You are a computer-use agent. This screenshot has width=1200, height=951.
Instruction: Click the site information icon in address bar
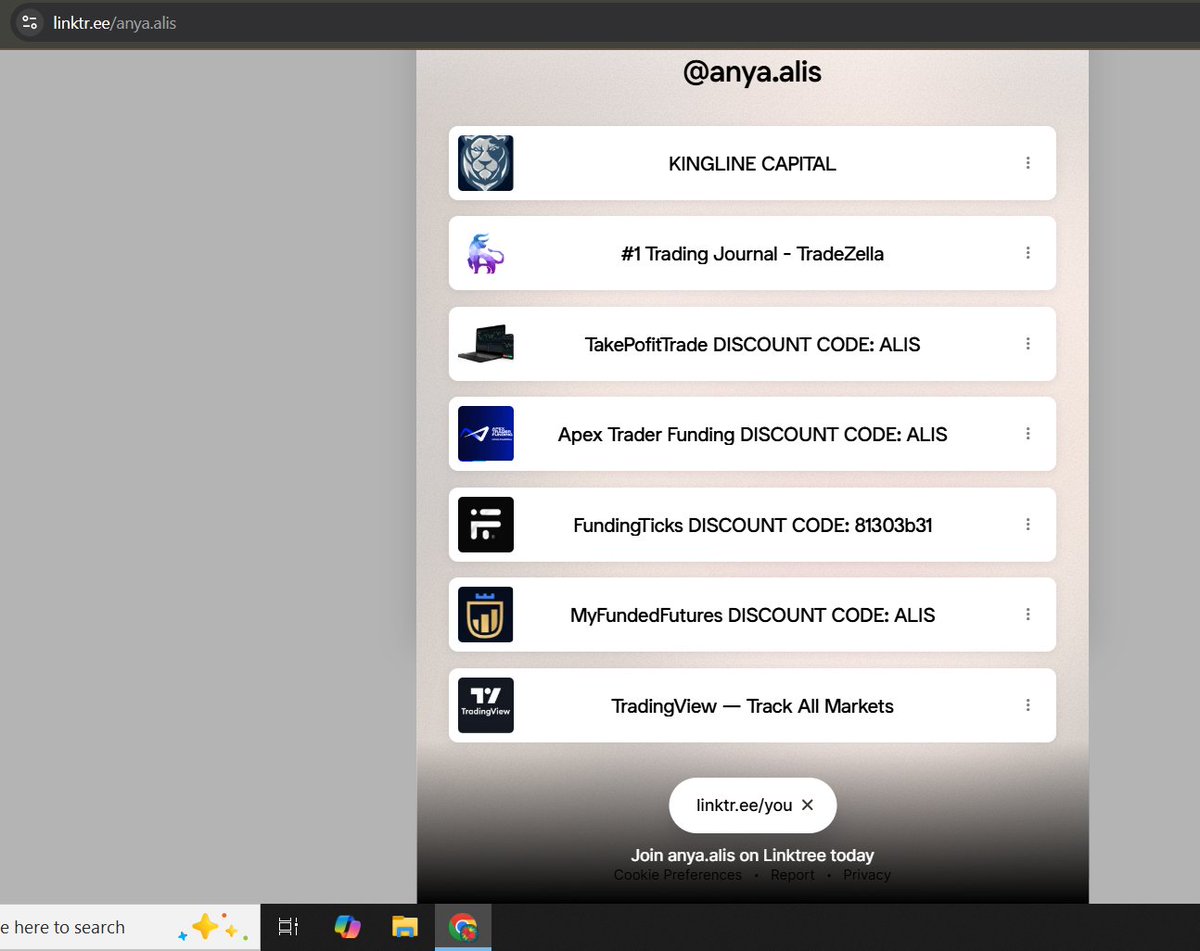29,22
